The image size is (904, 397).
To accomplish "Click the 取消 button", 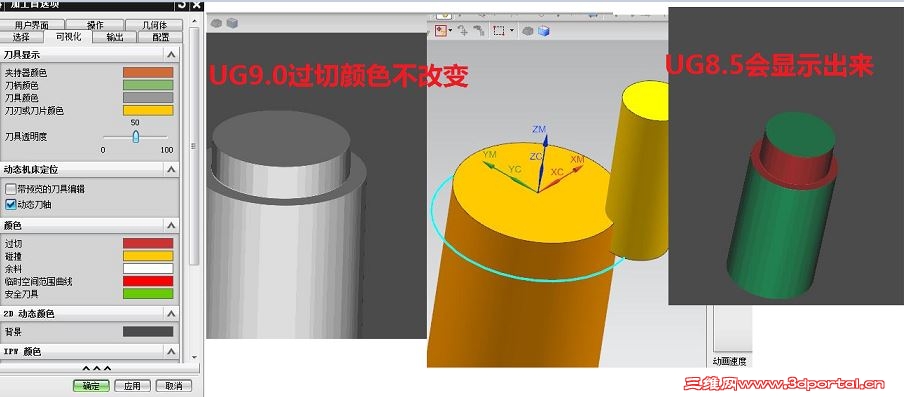I will click(x=174, y=385).
